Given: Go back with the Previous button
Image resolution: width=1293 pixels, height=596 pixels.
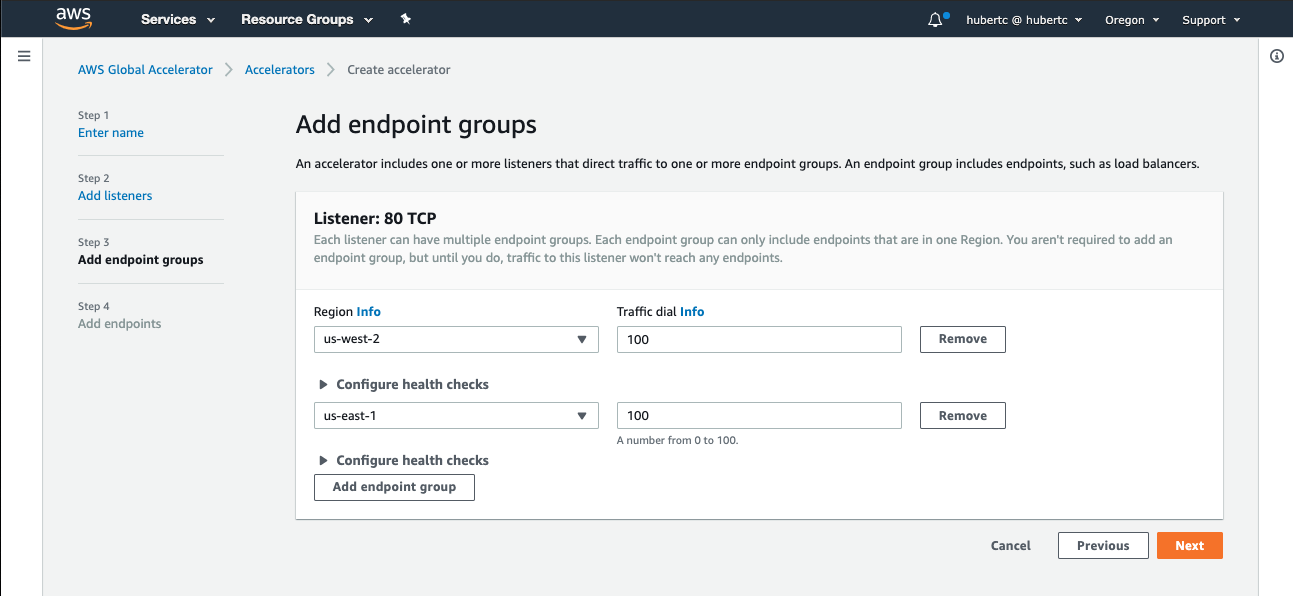Looking at the screenshot, I should 1103,546.
